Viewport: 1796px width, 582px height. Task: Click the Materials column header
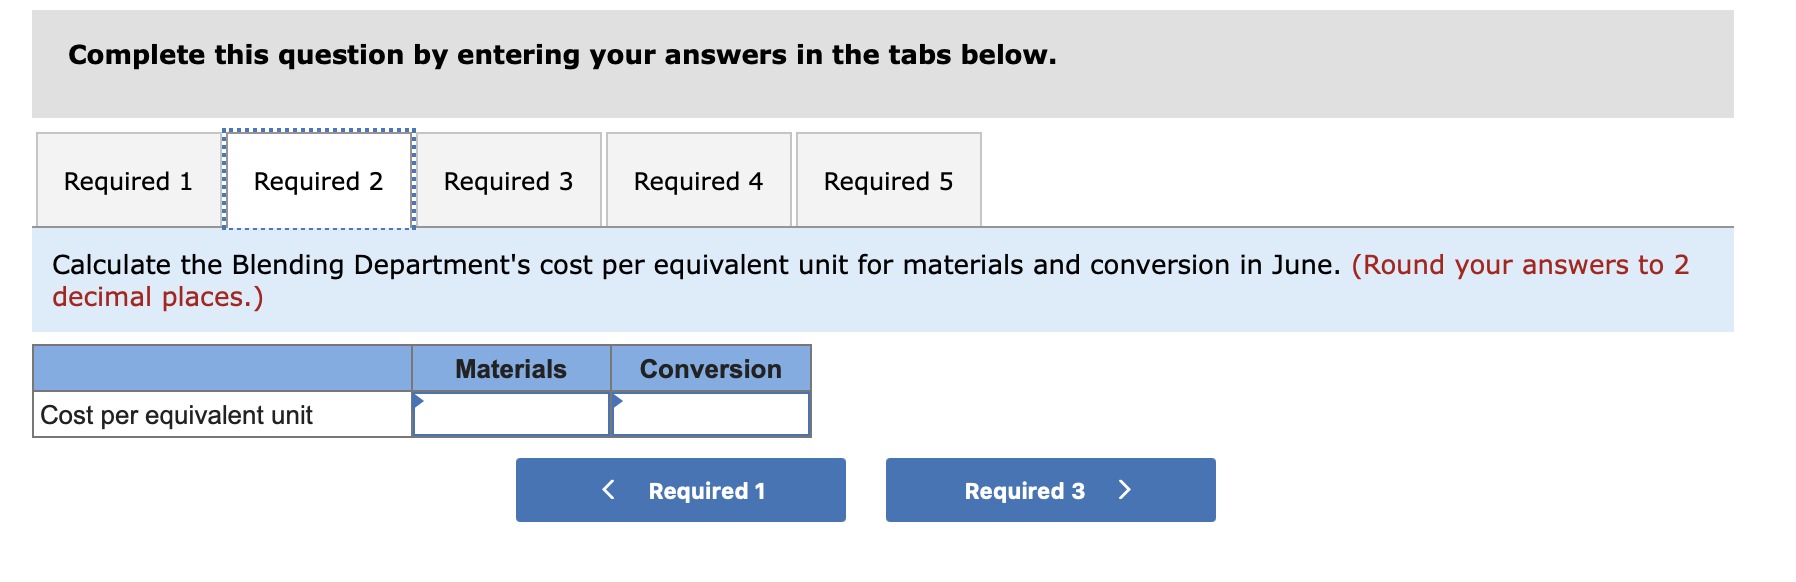(511, 369)
